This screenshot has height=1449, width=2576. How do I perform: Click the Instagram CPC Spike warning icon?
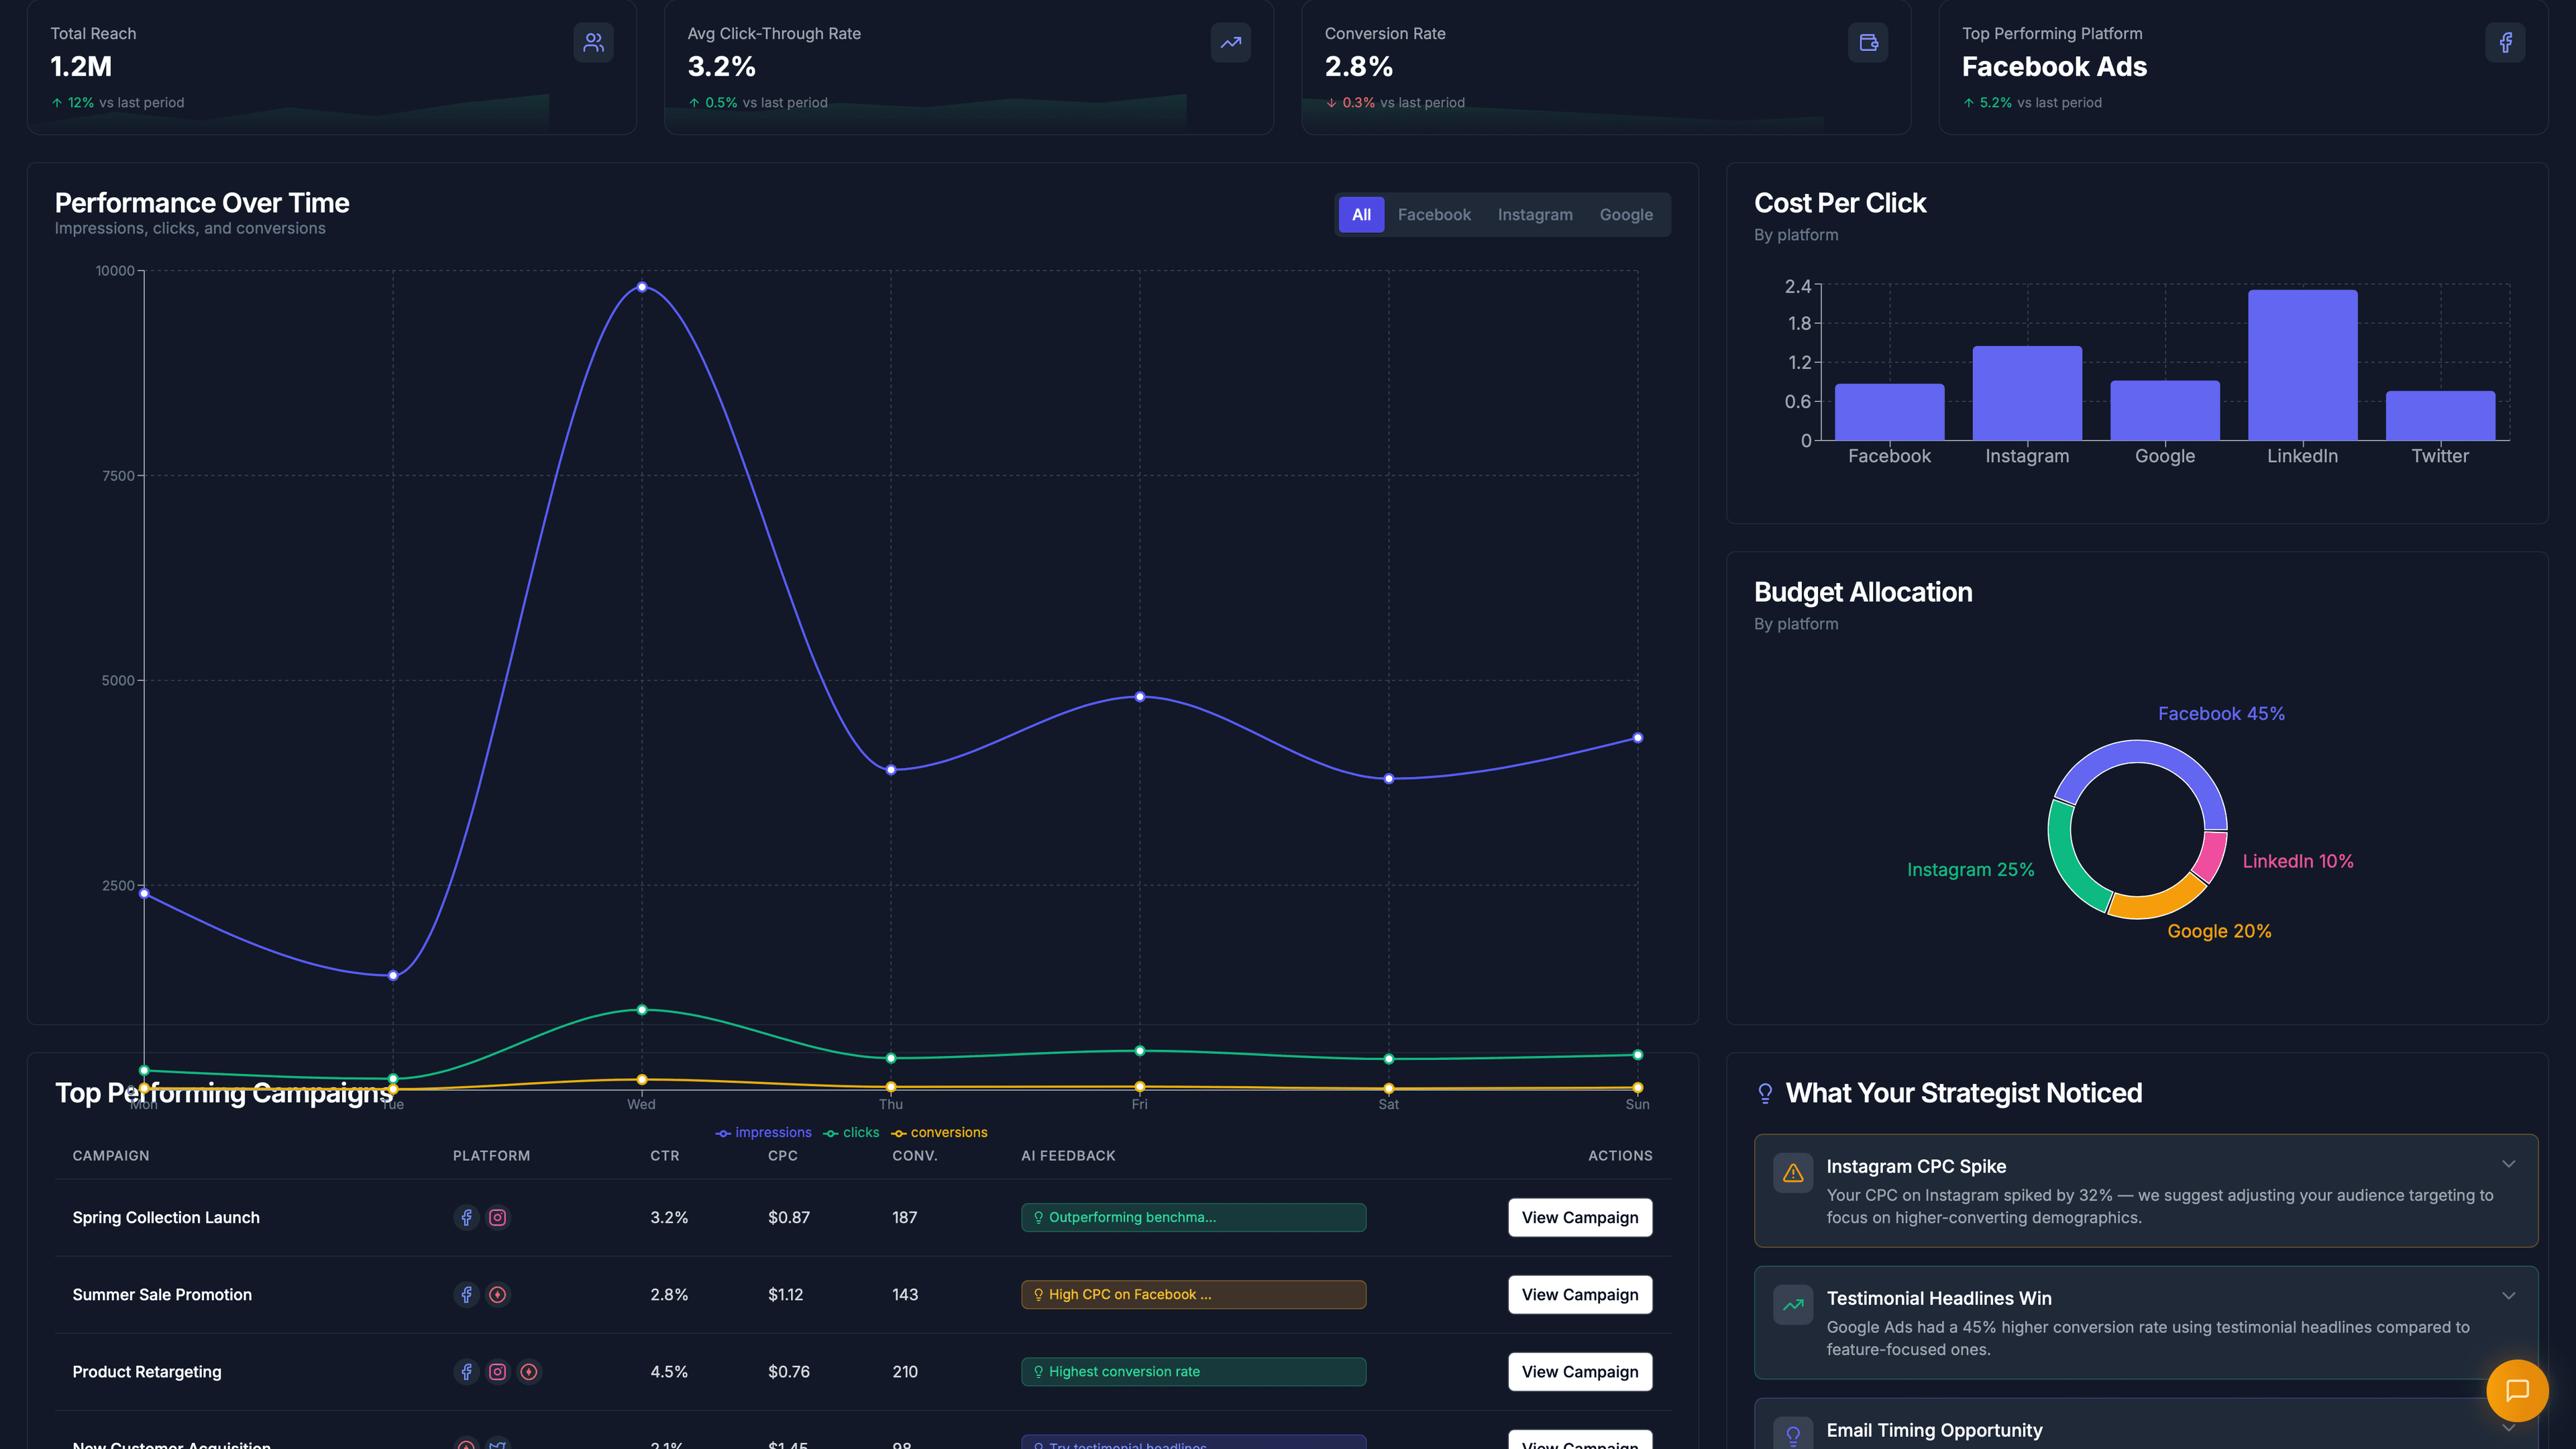tap(1792, 1172)
